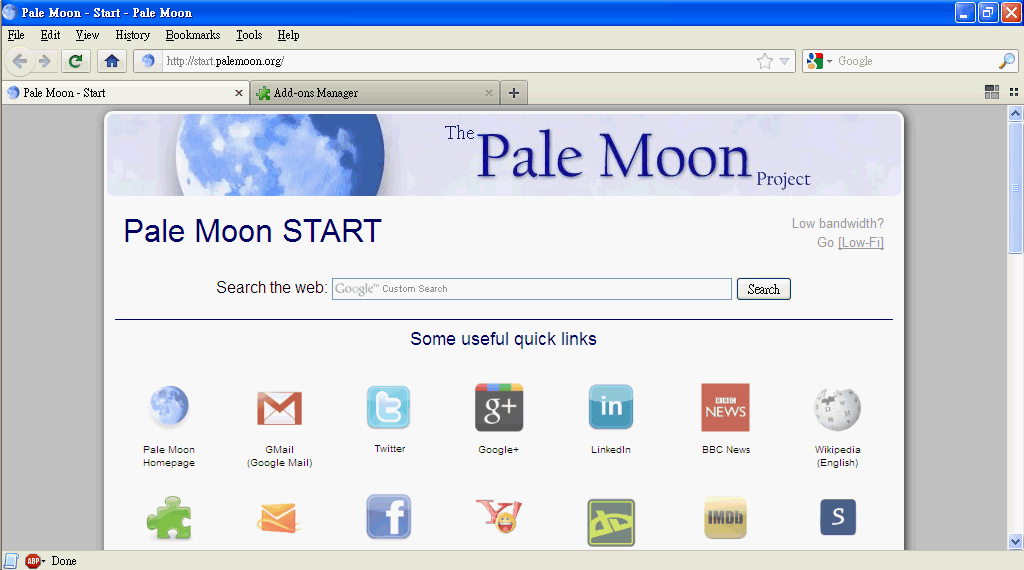Open the Help menu
This screenshot has width=1024, height=570.
(288, 35)
